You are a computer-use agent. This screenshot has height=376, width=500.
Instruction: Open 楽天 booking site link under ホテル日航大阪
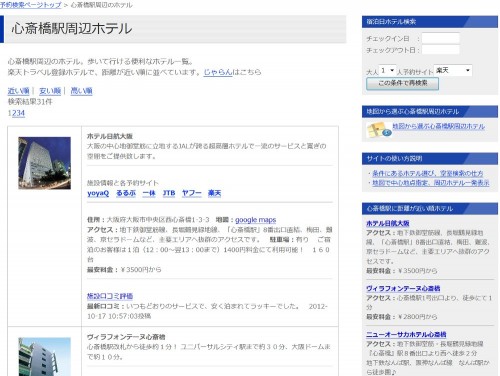coord(214,193)
